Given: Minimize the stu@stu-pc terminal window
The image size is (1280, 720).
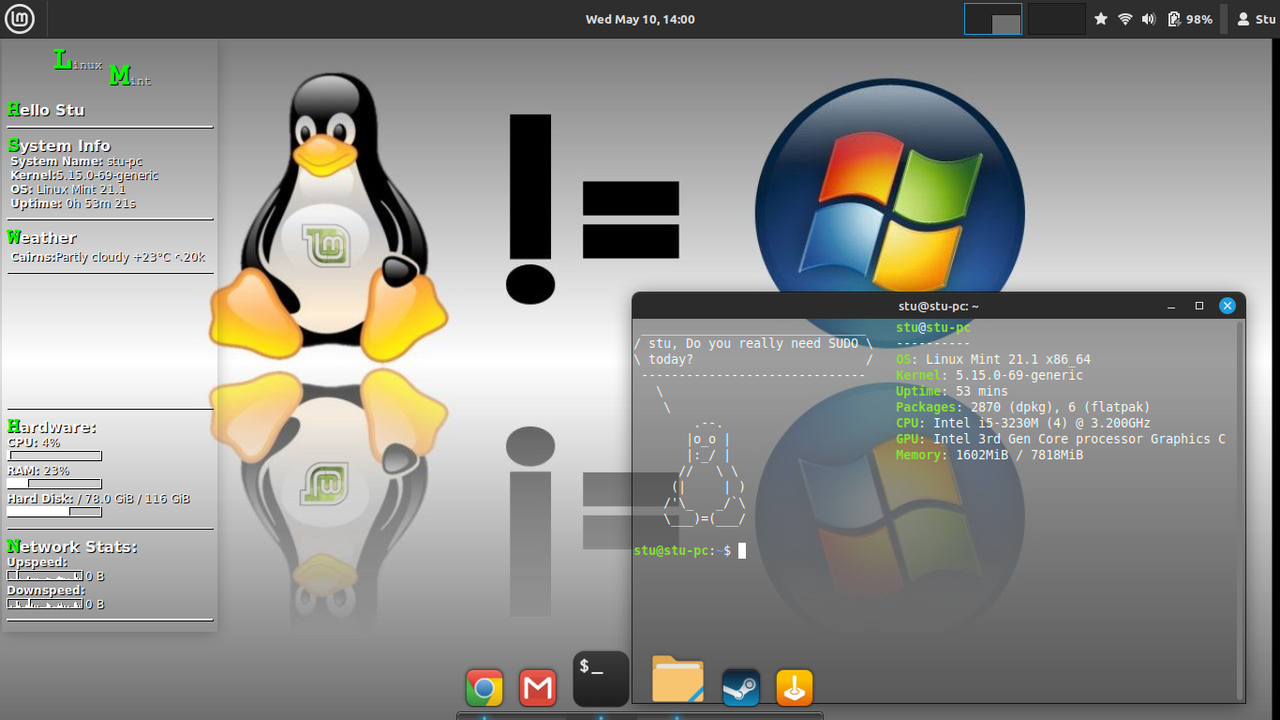Looking at the screenshot, I should tap(1171, 306).
